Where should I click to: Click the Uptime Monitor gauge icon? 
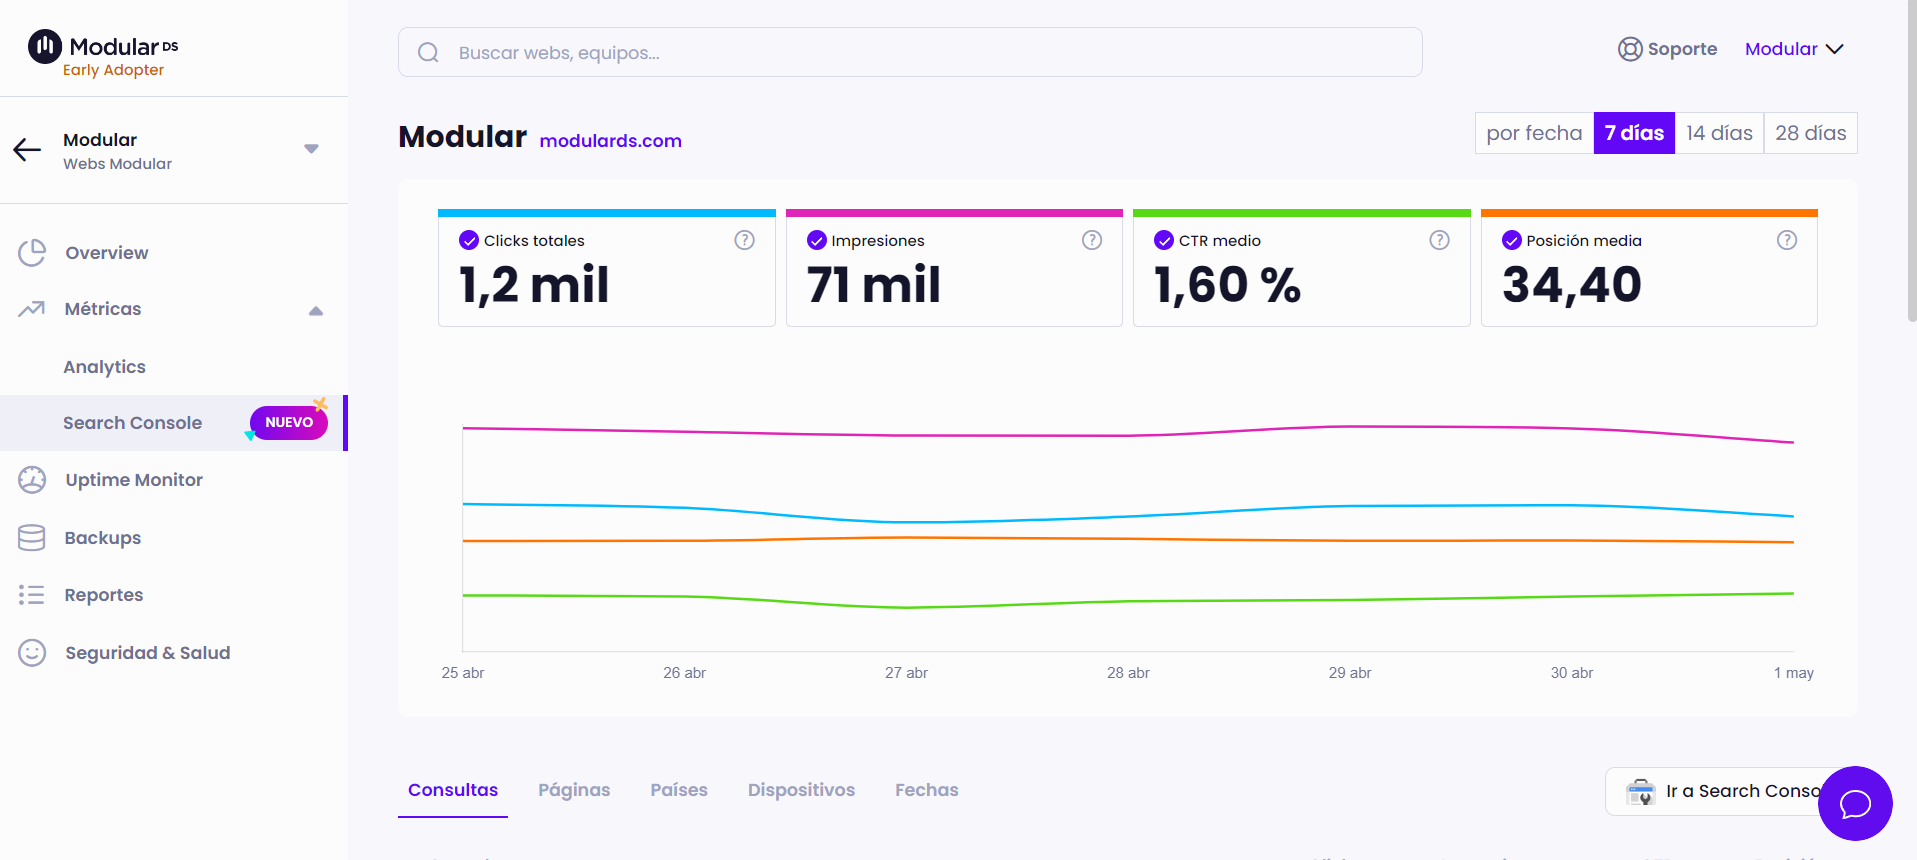pos(32,480)
